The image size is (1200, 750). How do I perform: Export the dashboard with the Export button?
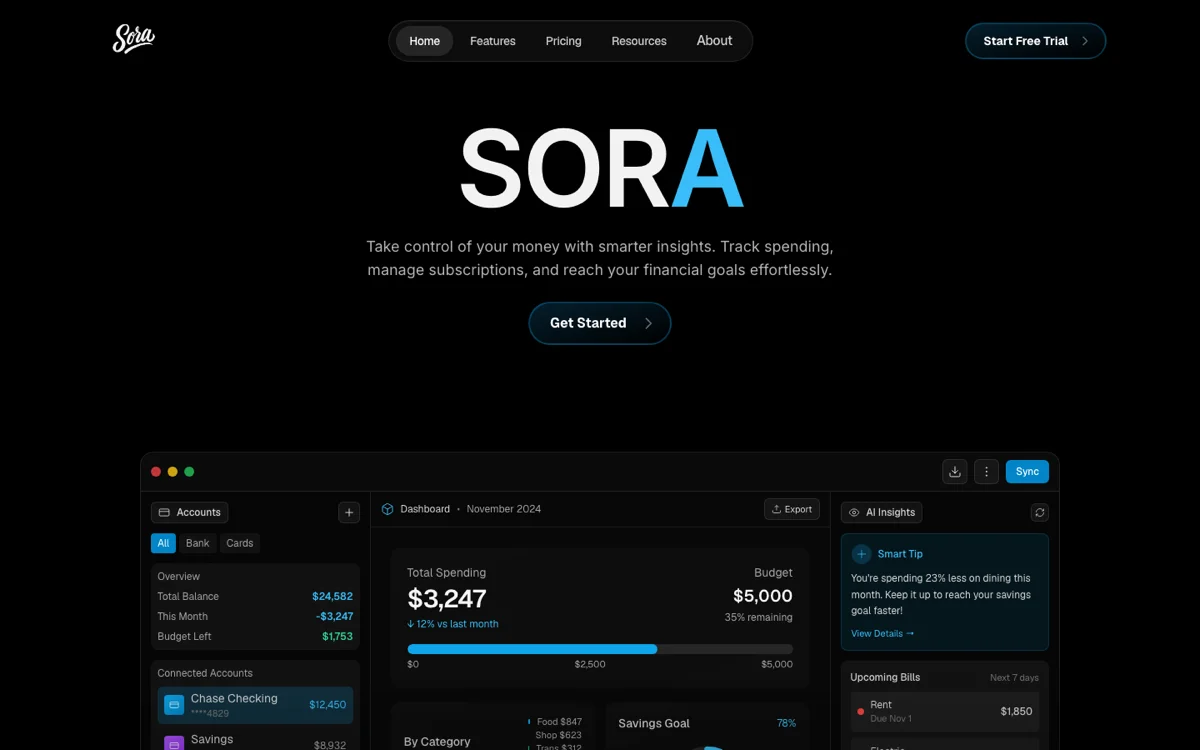tap(792, 509)
